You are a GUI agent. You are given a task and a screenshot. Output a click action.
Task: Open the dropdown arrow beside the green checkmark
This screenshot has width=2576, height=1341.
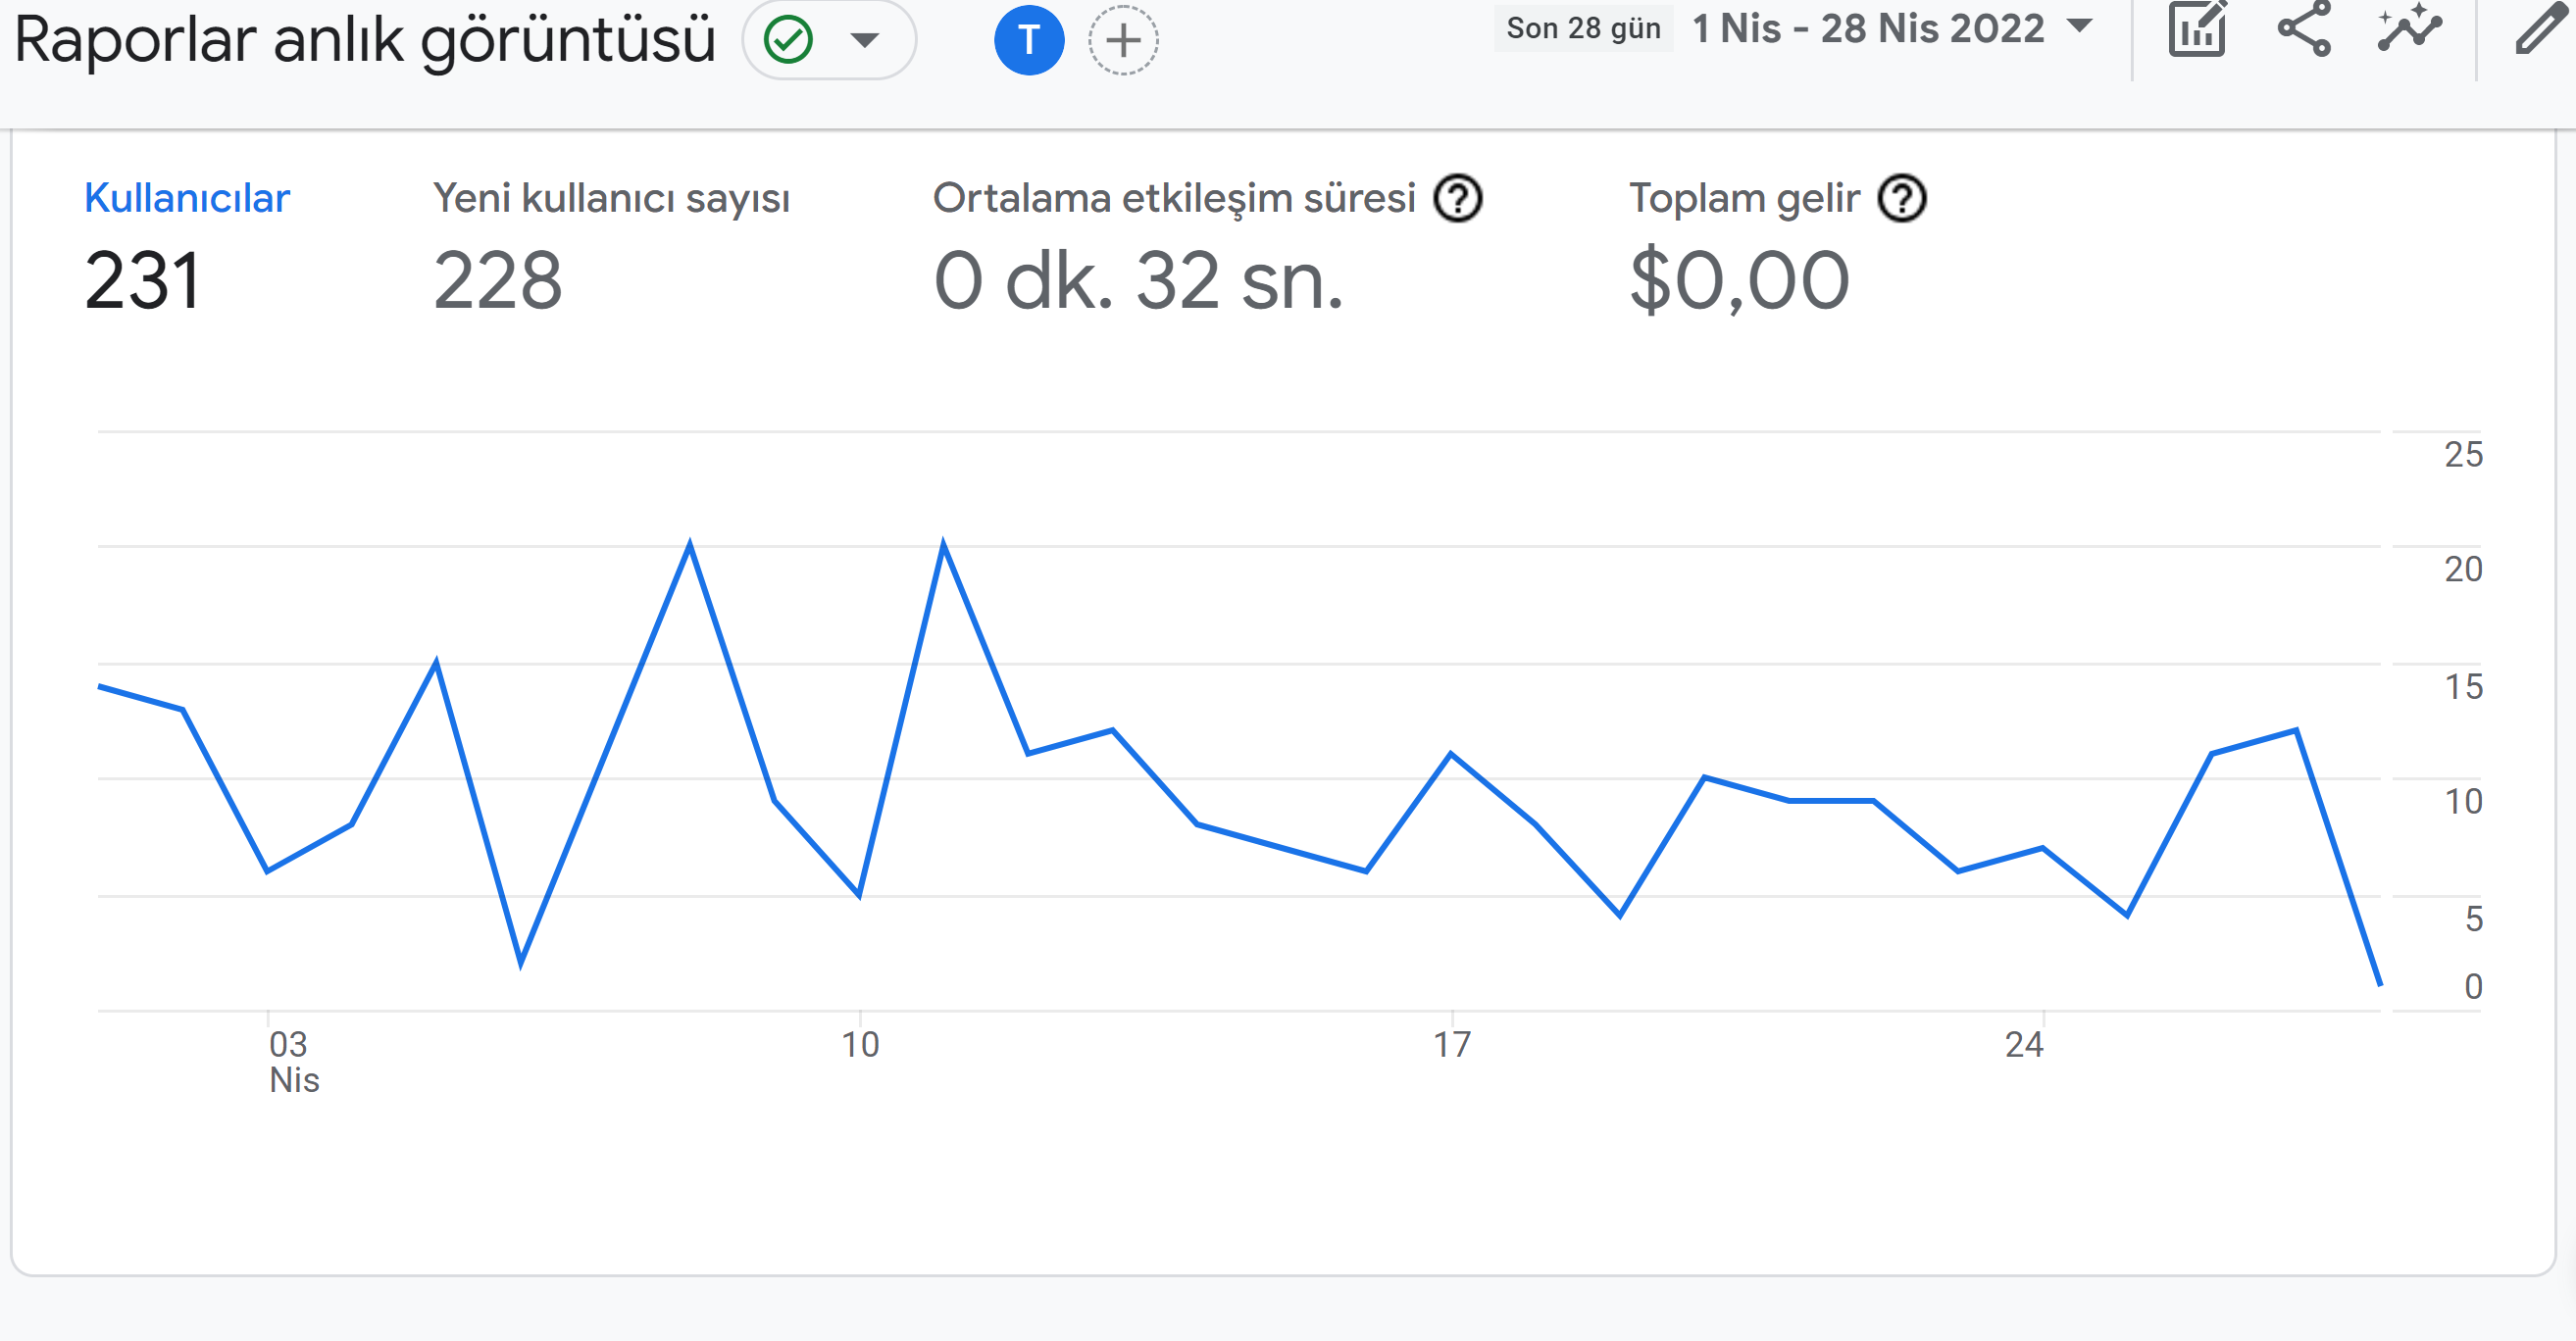click(864, 40)
